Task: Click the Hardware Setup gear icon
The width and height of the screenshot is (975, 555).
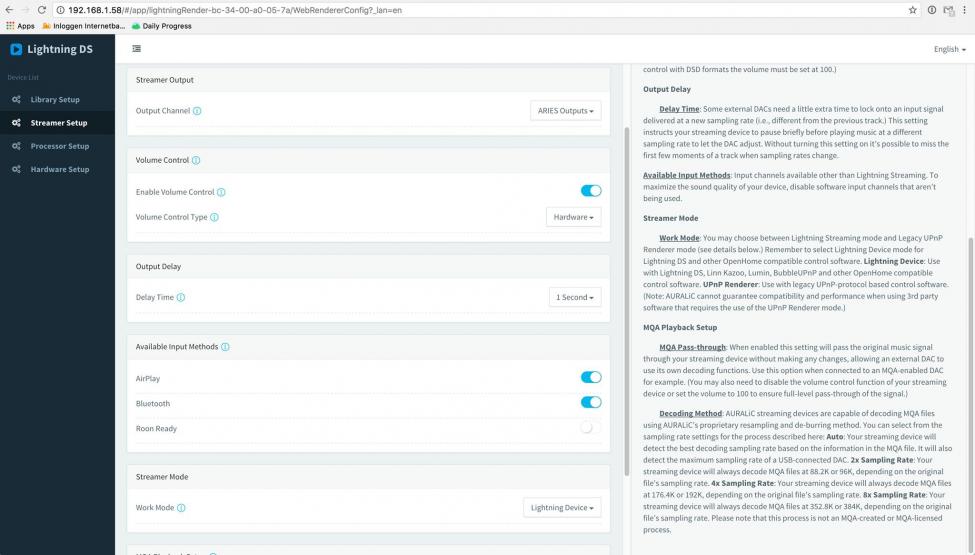Action: click(x=16, y=169)
